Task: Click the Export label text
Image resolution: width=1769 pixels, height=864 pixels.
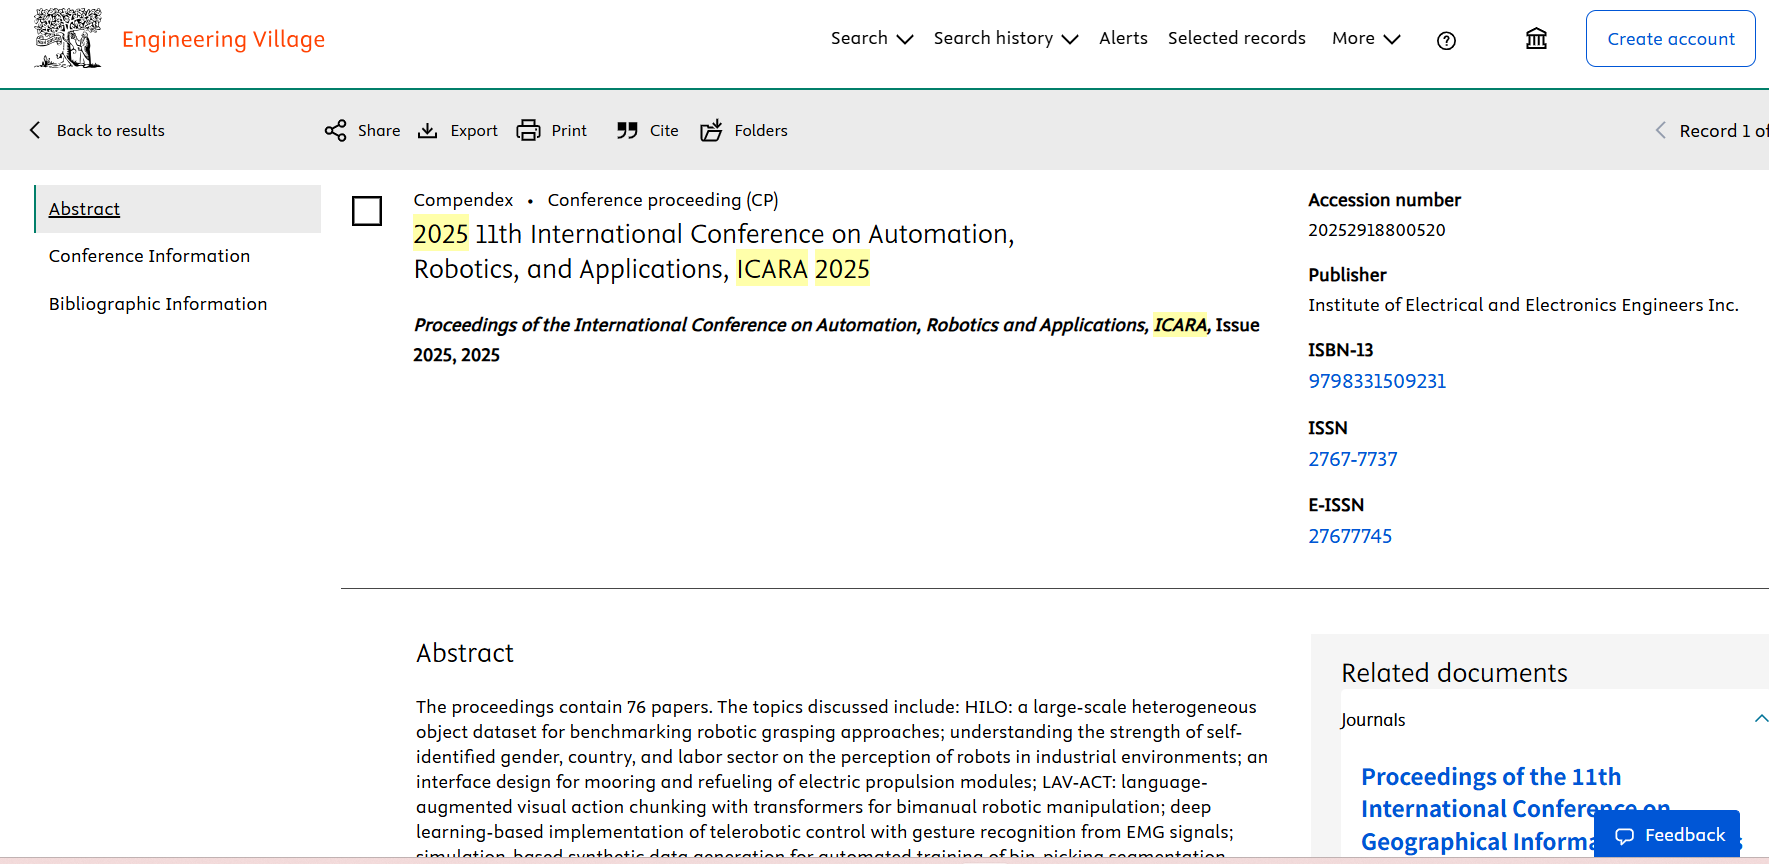Action: [474, 130]
